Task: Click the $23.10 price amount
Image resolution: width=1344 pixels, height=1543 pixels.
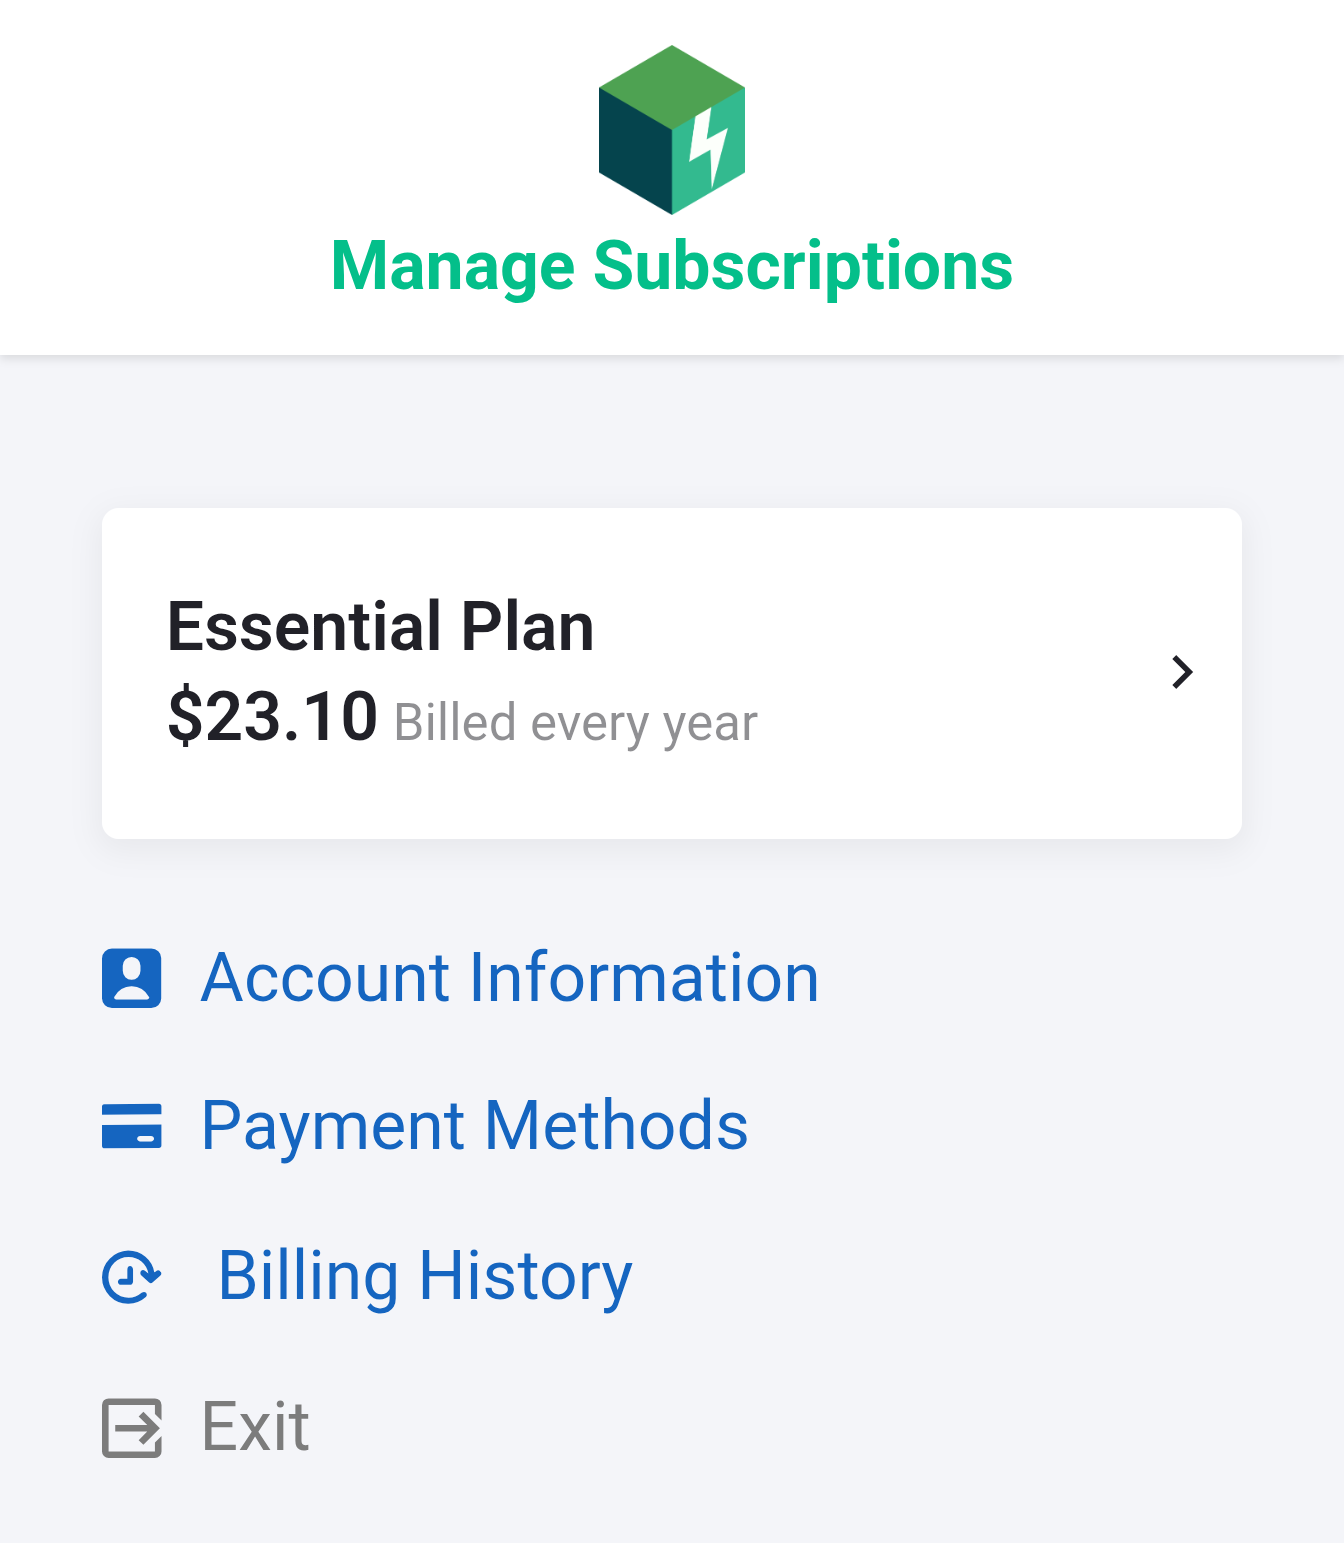Action: point(272,716)
